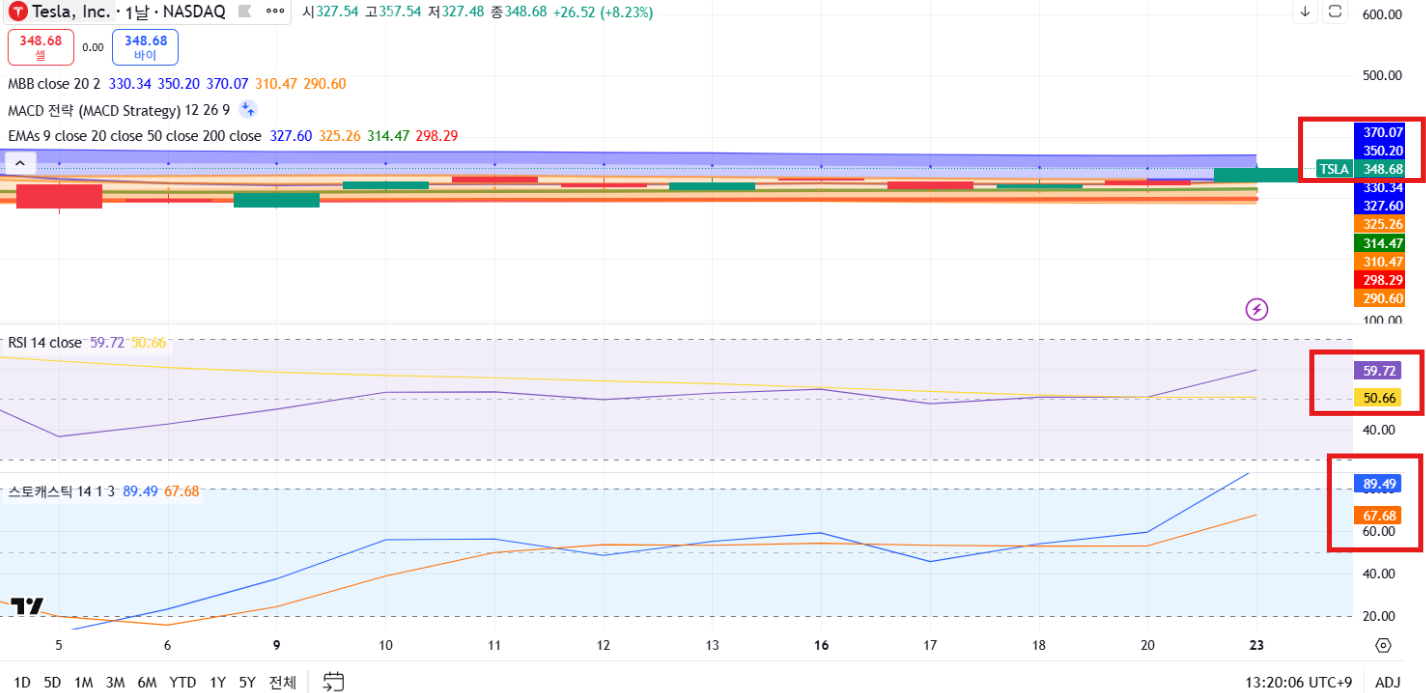Viewport: 1426px width, 693px height.
Task: Select the 3M time range
Action: click(115, 682)
